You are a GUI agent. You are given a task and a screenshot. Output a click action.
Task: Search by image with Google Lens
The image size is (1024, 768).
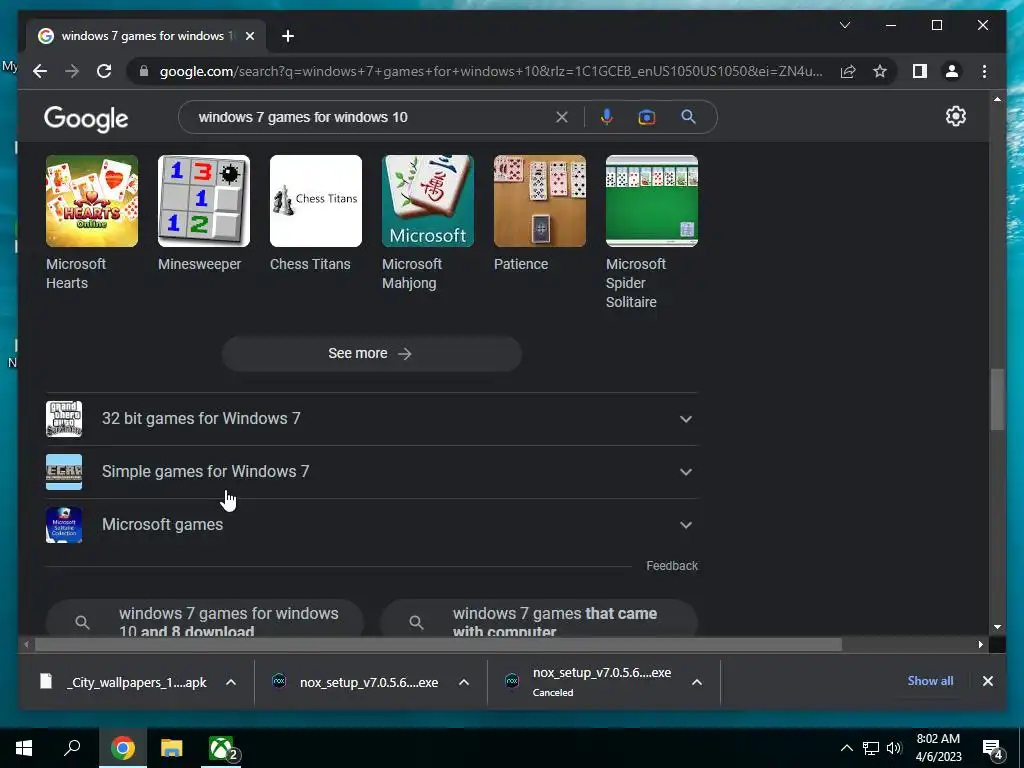click(x=647, y=117)
